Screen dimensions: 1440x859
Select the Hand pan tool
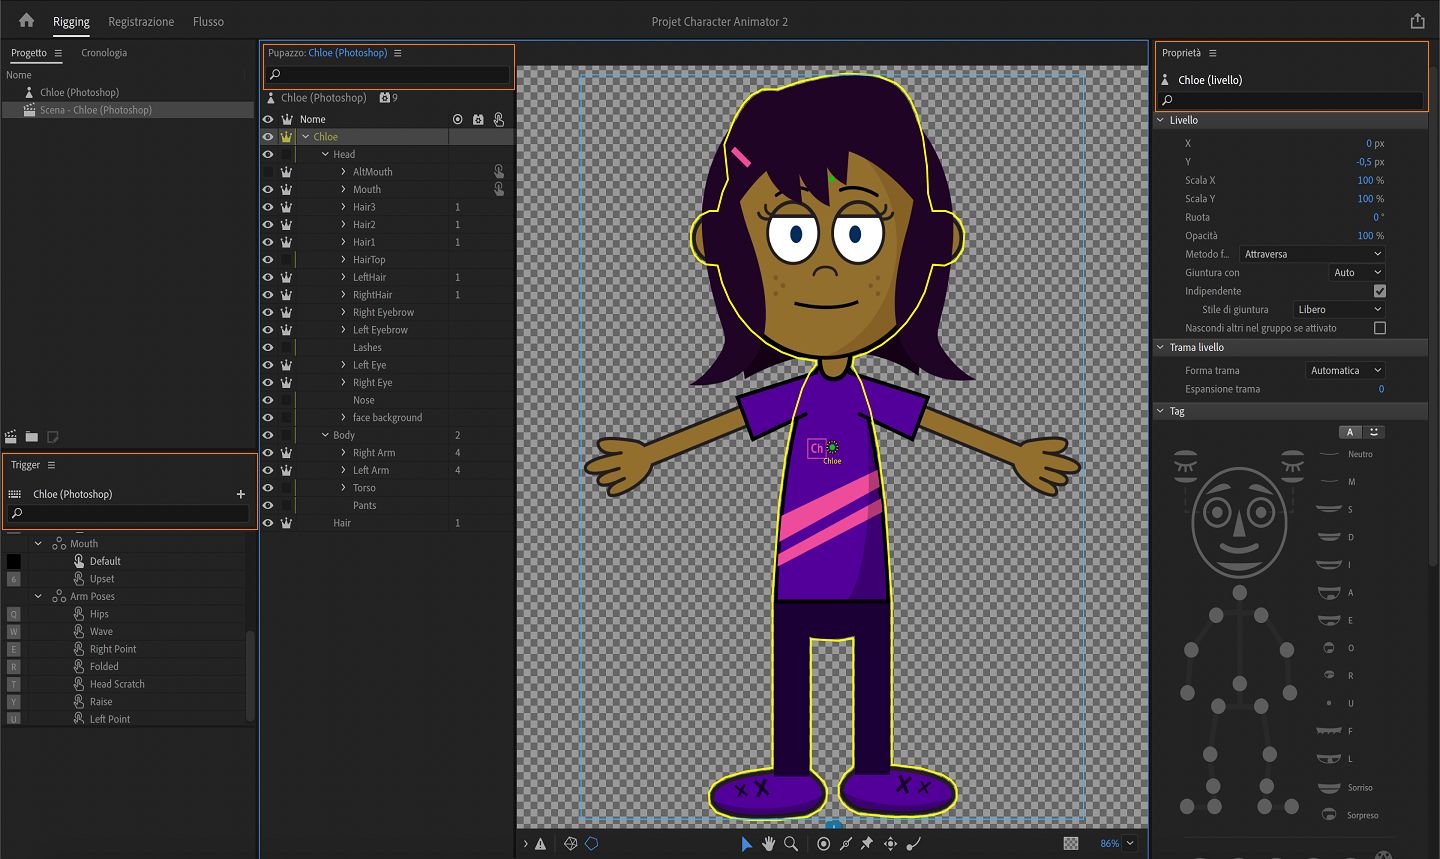coord(768,844)
